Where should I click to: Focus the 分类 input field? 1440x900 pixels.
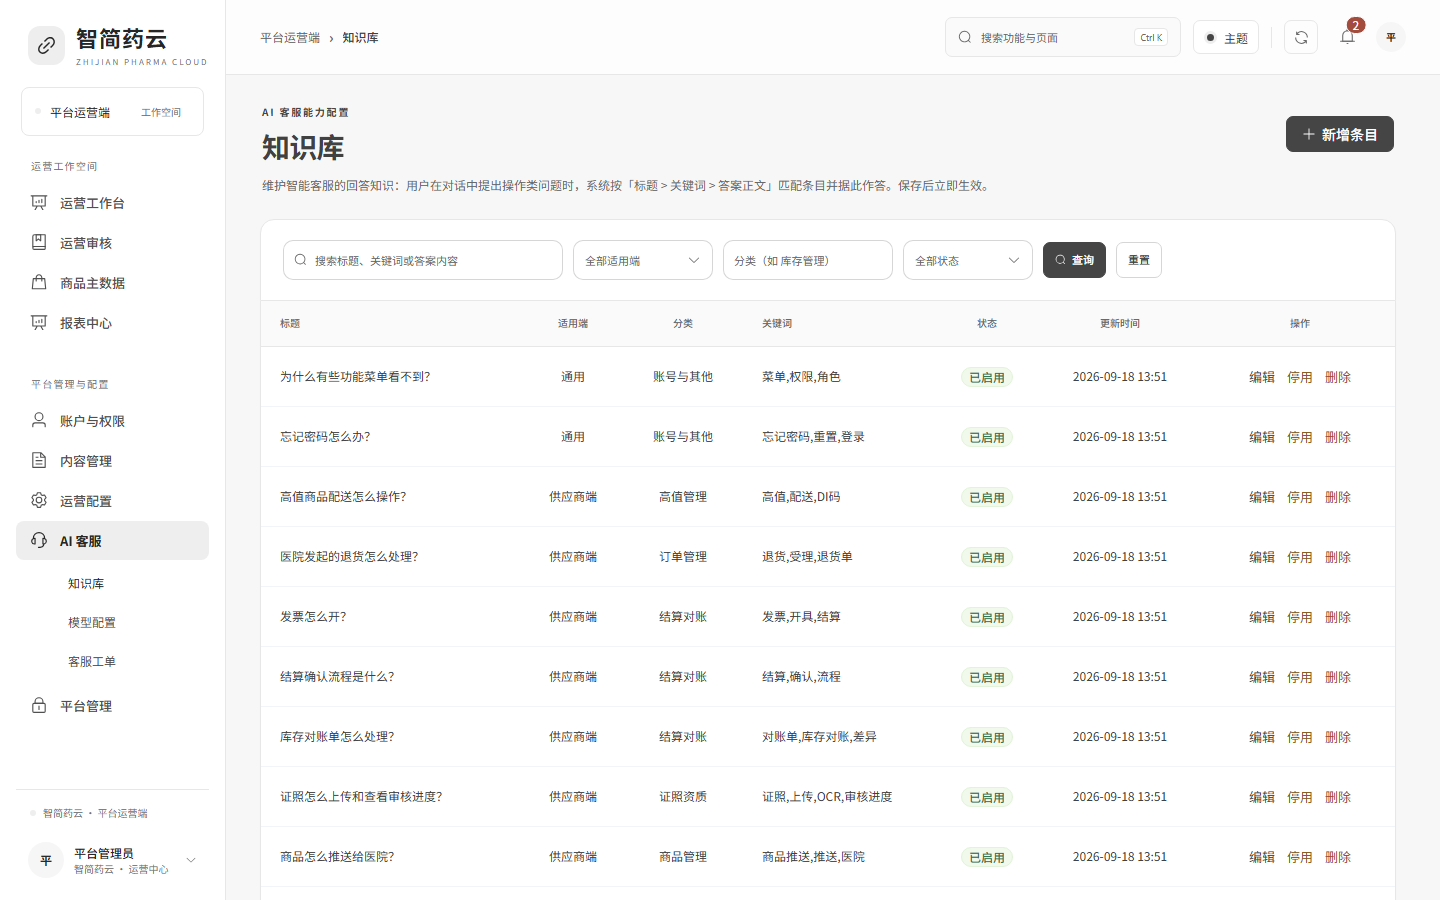(x=808, y=260)
